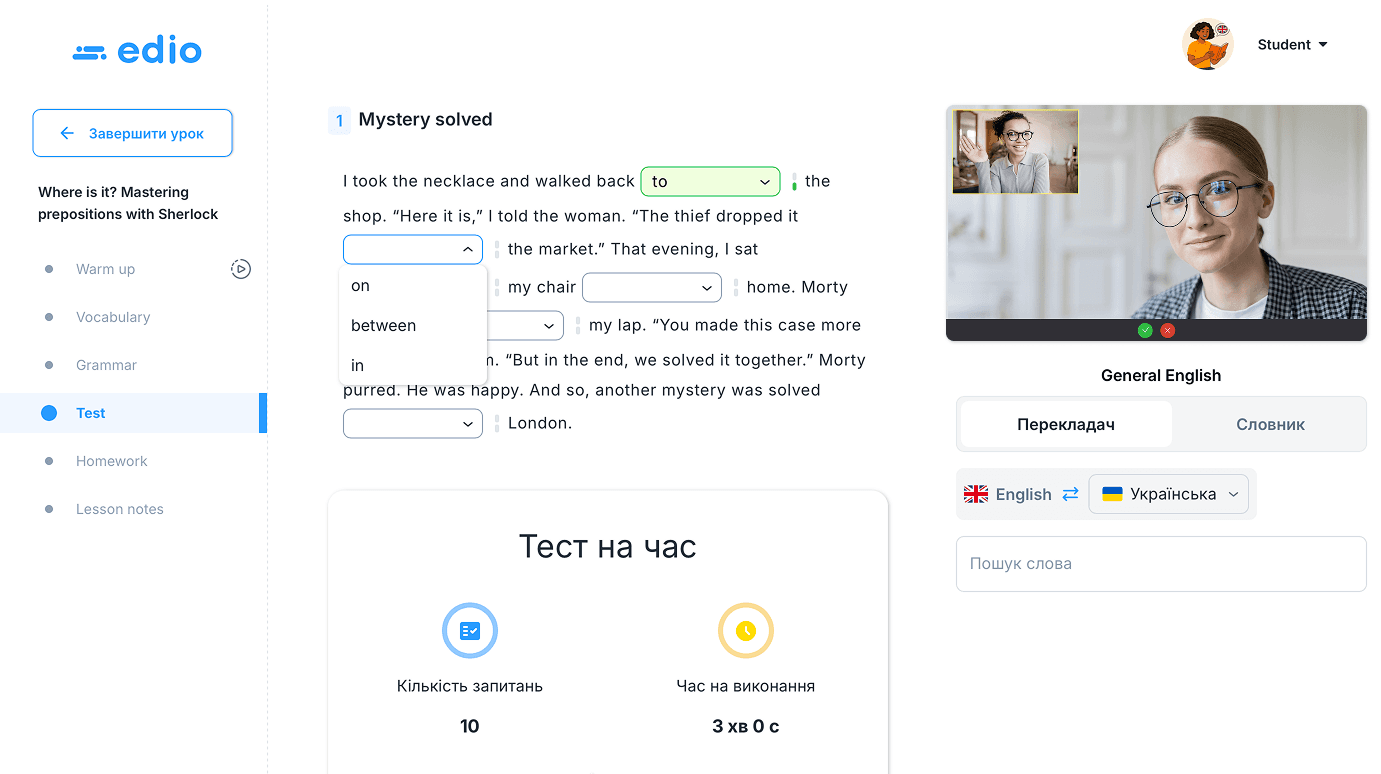Click the 'Mystery solved' heading
Viewport: 1381px width, 774px height.
[425, 120]
